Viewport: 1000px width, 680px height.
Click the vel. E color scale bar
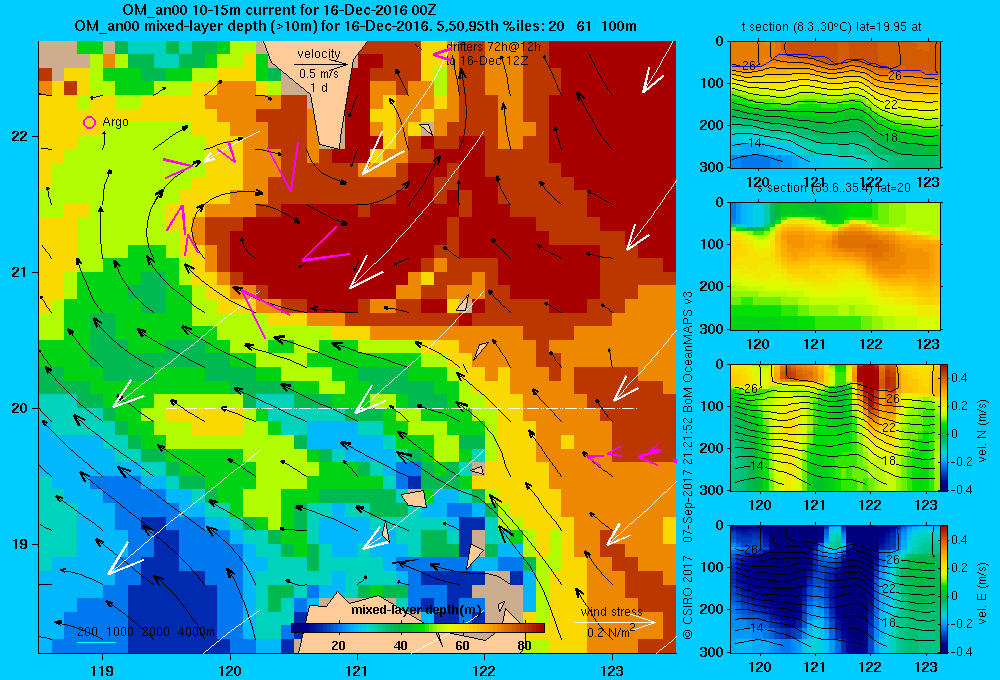coord(945,589)
